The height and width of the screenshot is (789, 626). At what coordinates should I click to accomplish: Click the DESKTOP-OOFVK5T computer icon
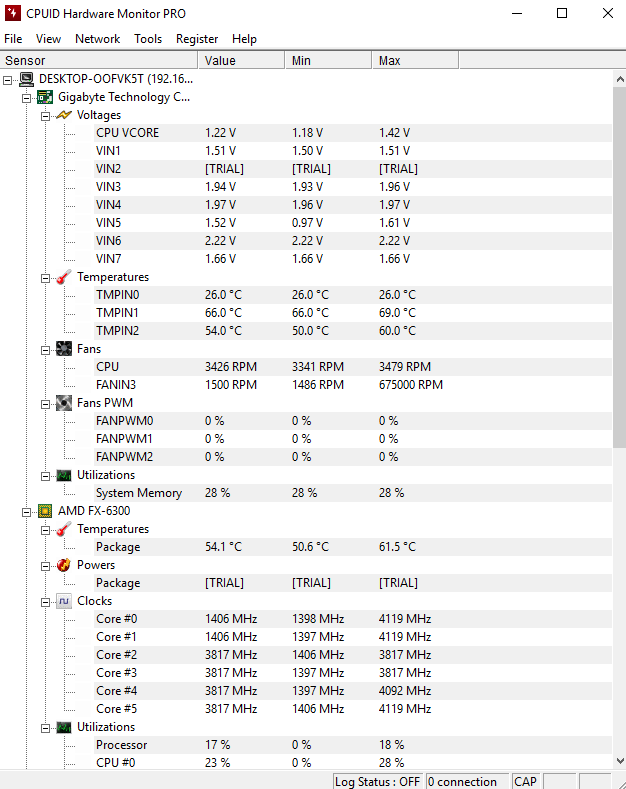26,79
